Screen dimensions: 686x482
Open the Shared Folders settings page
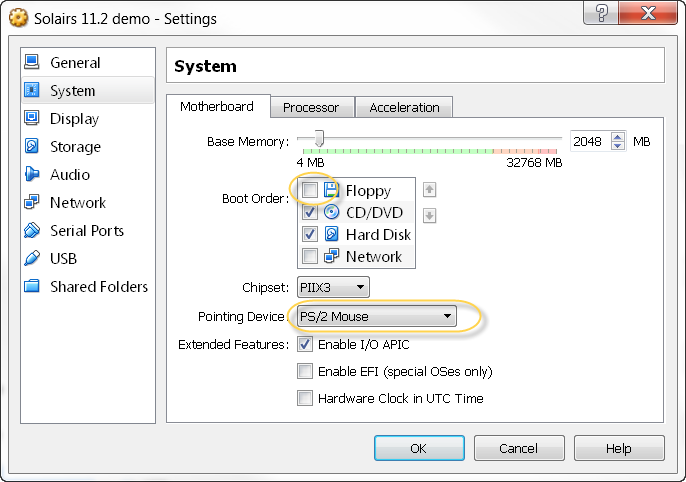click(88, 286)
